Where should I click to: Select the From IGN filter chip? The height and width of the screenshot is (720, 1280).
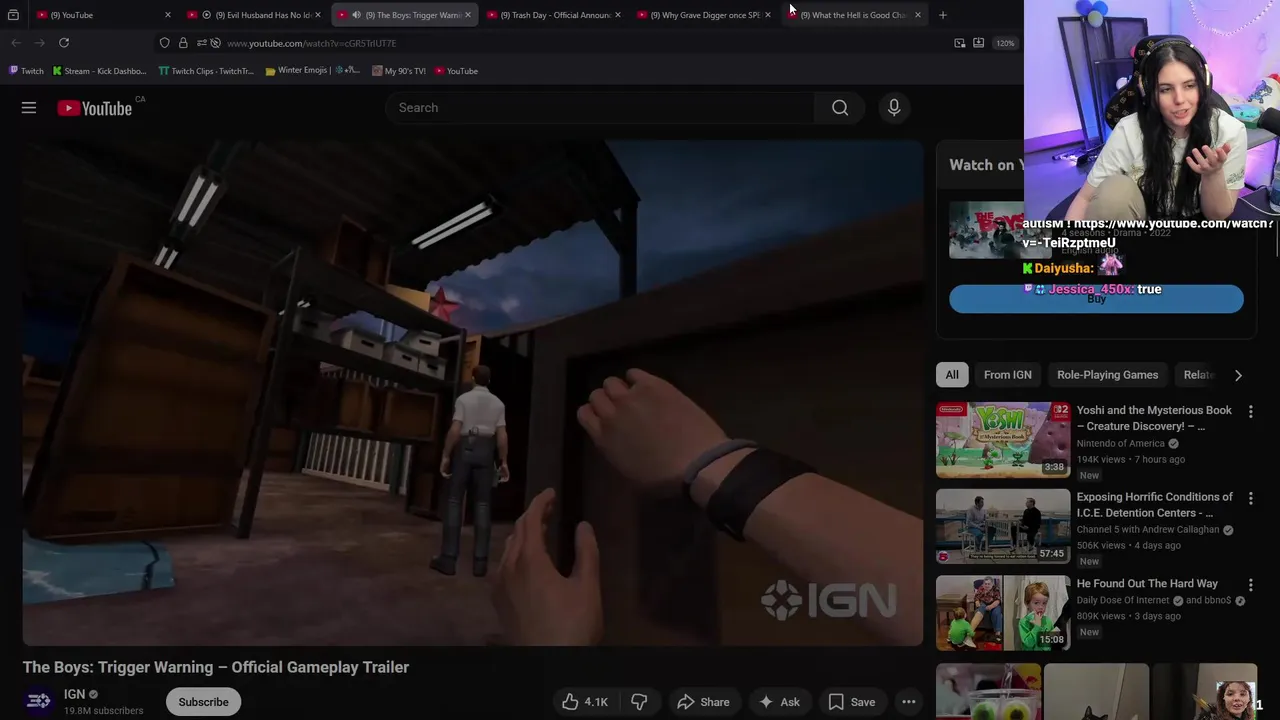(1007, 375)
